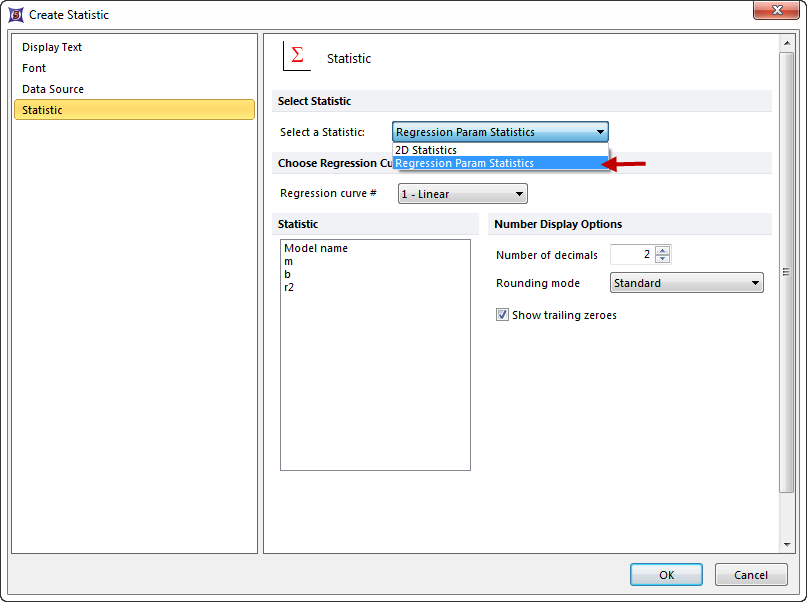Toggle Show trailing zeroes checkbox
The width and height of the screenshot is (807, 602).
point(503,315)
